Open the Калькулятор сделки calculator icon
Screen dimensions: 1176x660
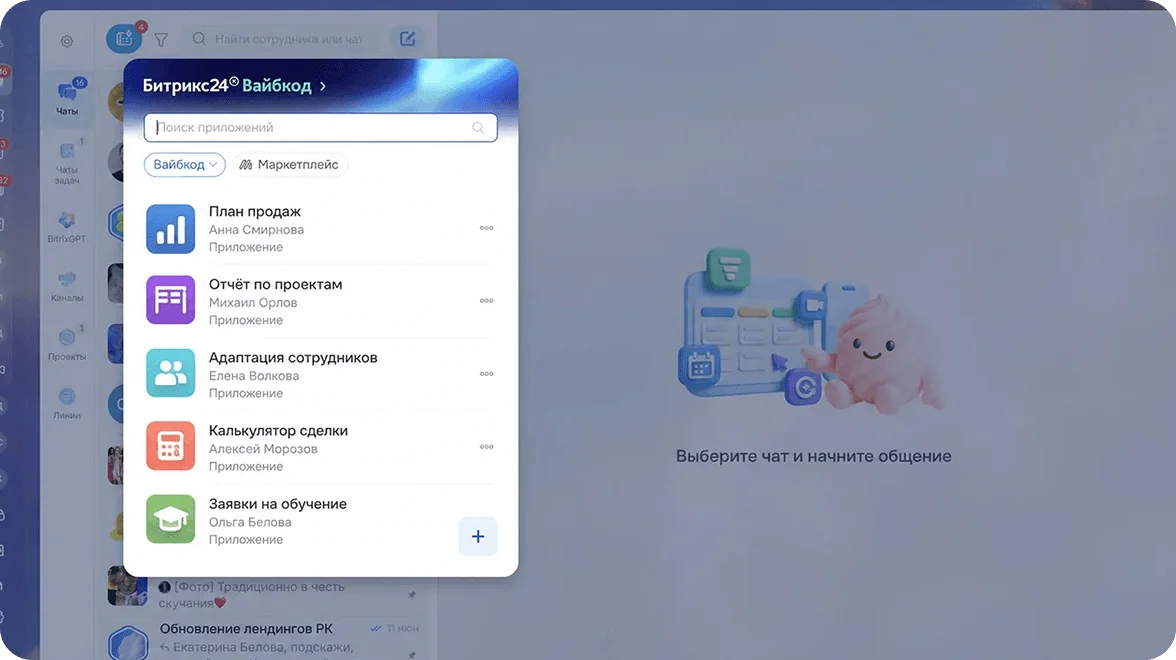coord(170,446)
